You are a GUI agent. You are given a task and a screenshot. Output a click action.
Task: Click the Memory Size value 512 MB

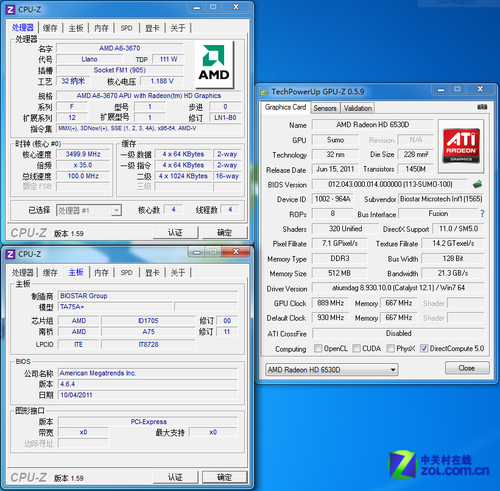click(339, 273)
